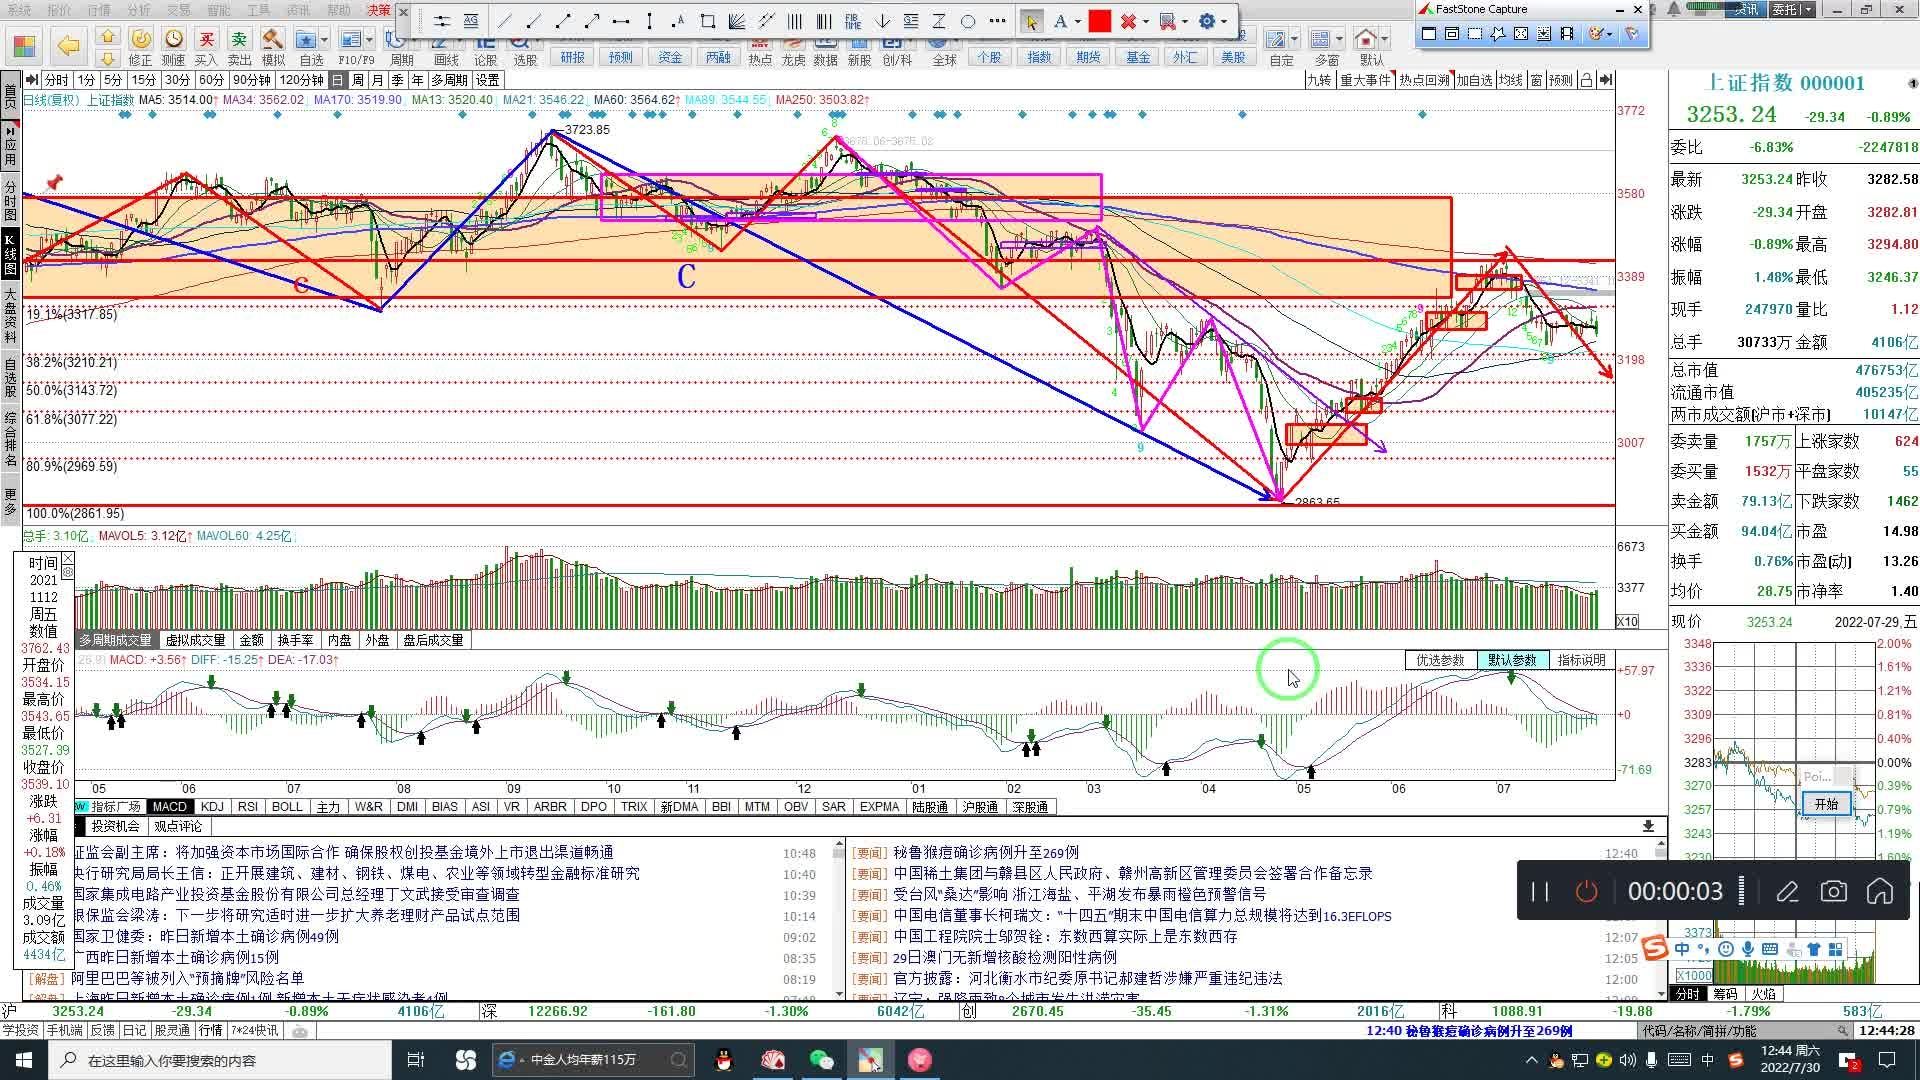
Task: Click the camera snapshot icon in recorder
Action: tap(1833, 891)
